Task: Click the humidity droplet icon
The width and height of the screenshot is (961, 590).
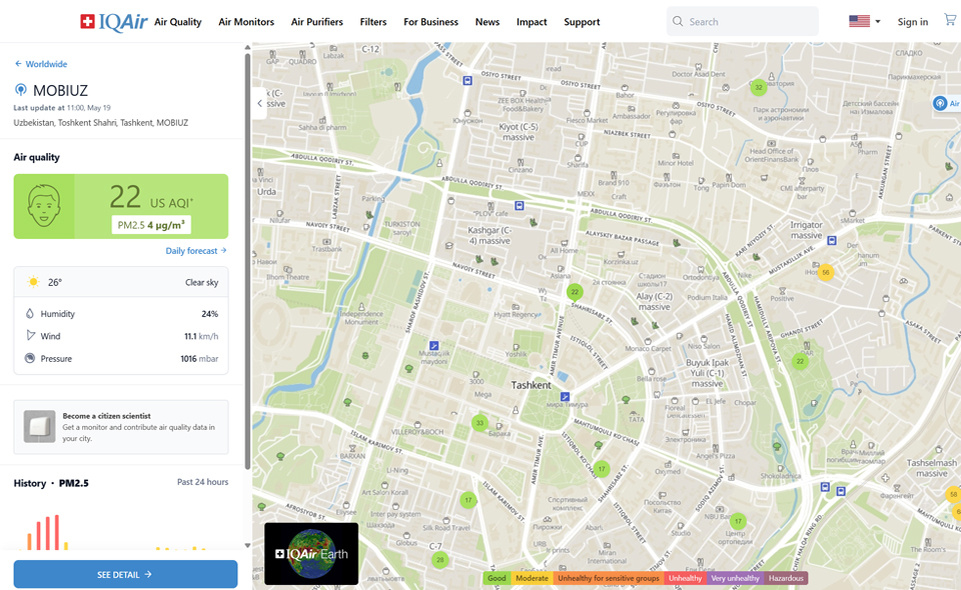Action: click(x=29, y=313)
